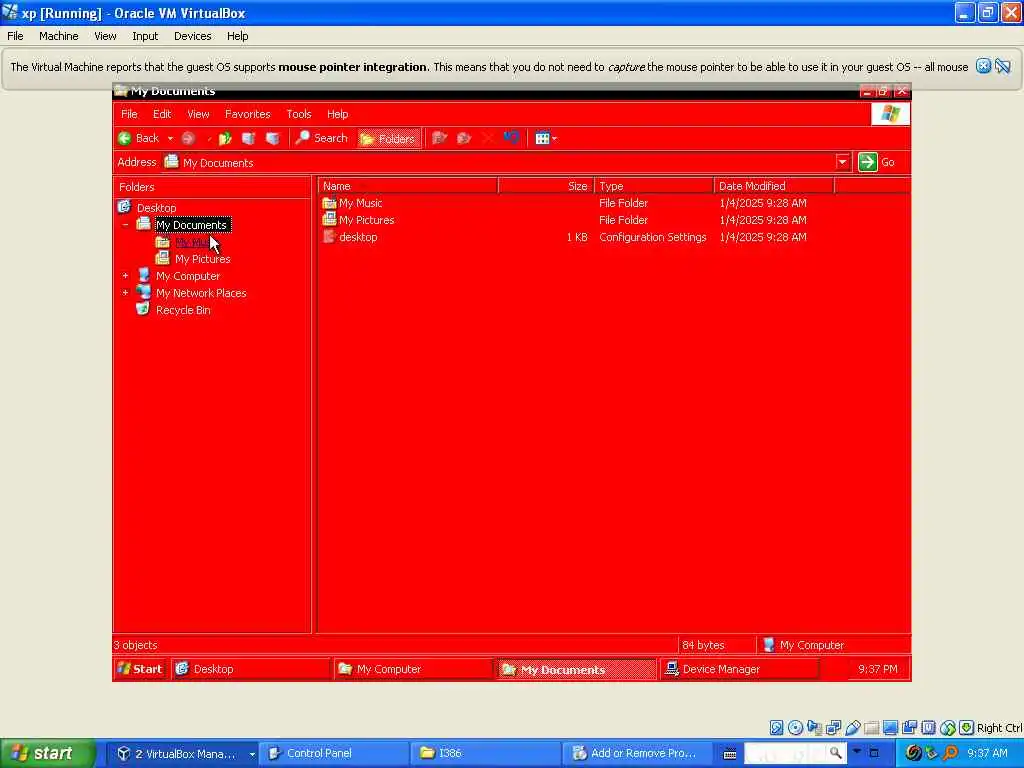This screenshot has height=768, width=1024.
Task: Collapse the My Documents tree node
Action: (125, 225)
